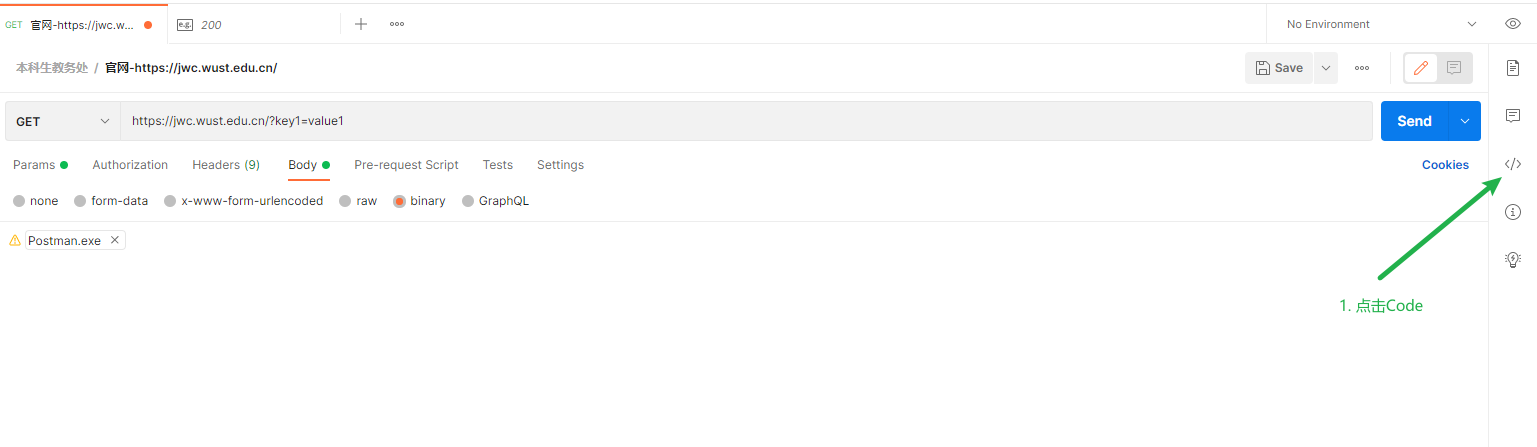Switch to comment mode icon

click(x=1454, y=68)
